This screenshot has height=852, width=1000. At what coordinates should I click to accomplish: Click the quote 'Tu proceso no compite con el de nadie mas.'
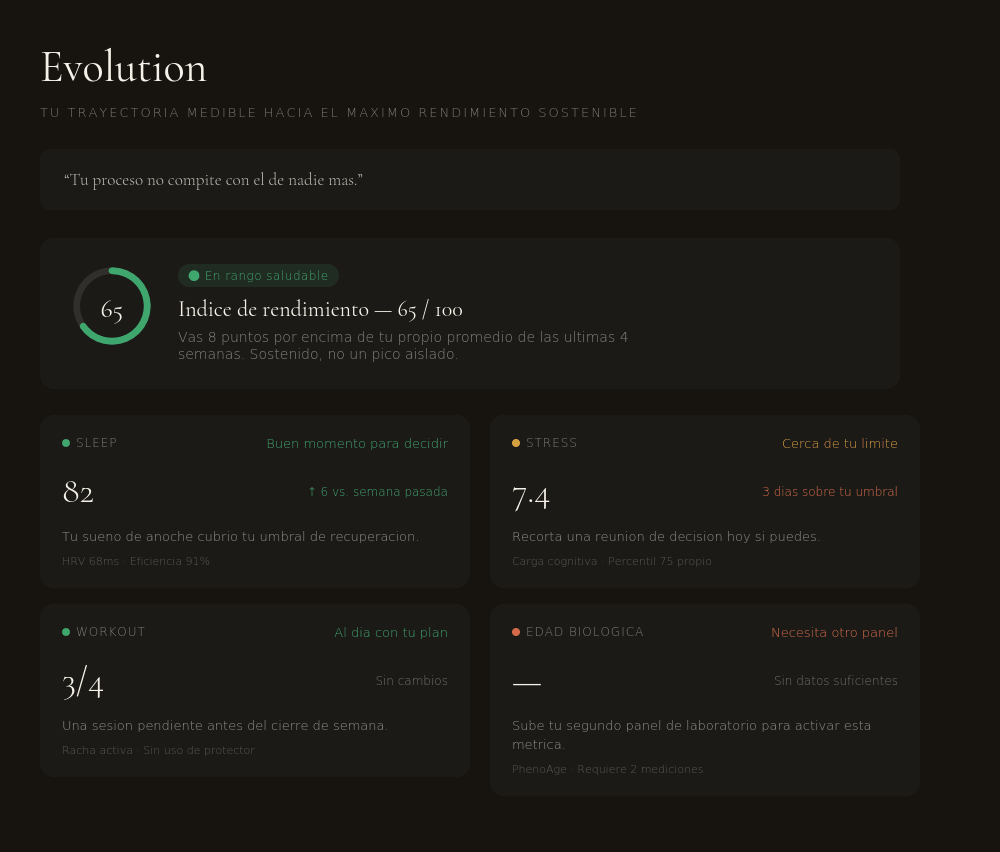tap(214, 180)
